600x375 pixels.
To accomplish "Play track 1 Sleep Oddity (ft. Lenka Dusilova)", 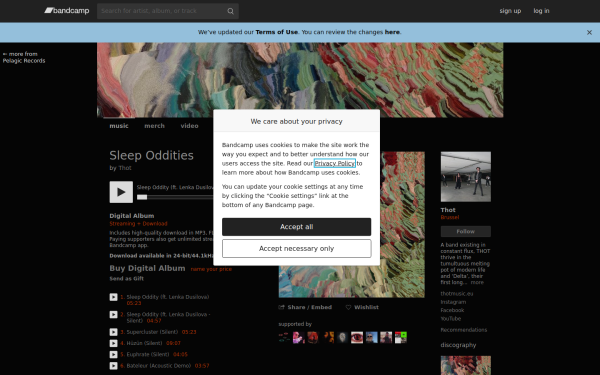I will [x=113, y=297].
